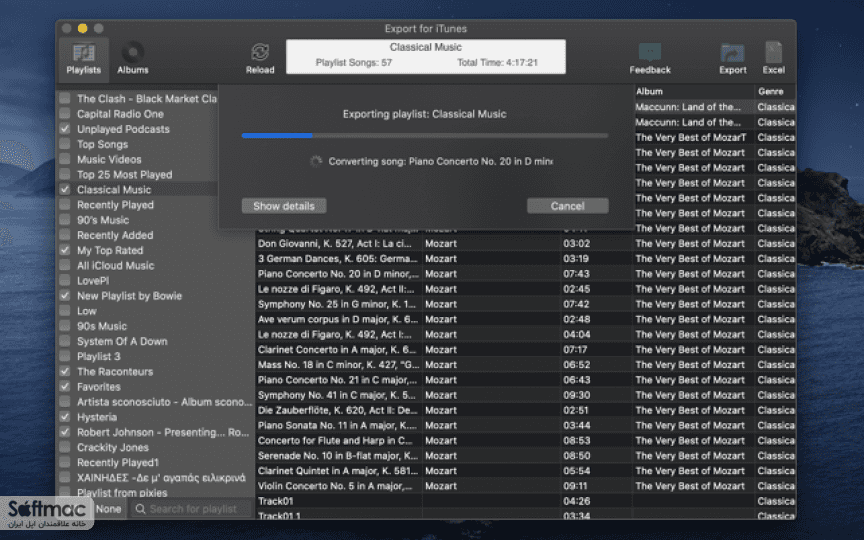Select the ΧΑΙΝΗΔΕΣ playlist entry
Image resolution: width=864 pixels, height=540 pixels.
pyautogui.click(x=161, y=478)
